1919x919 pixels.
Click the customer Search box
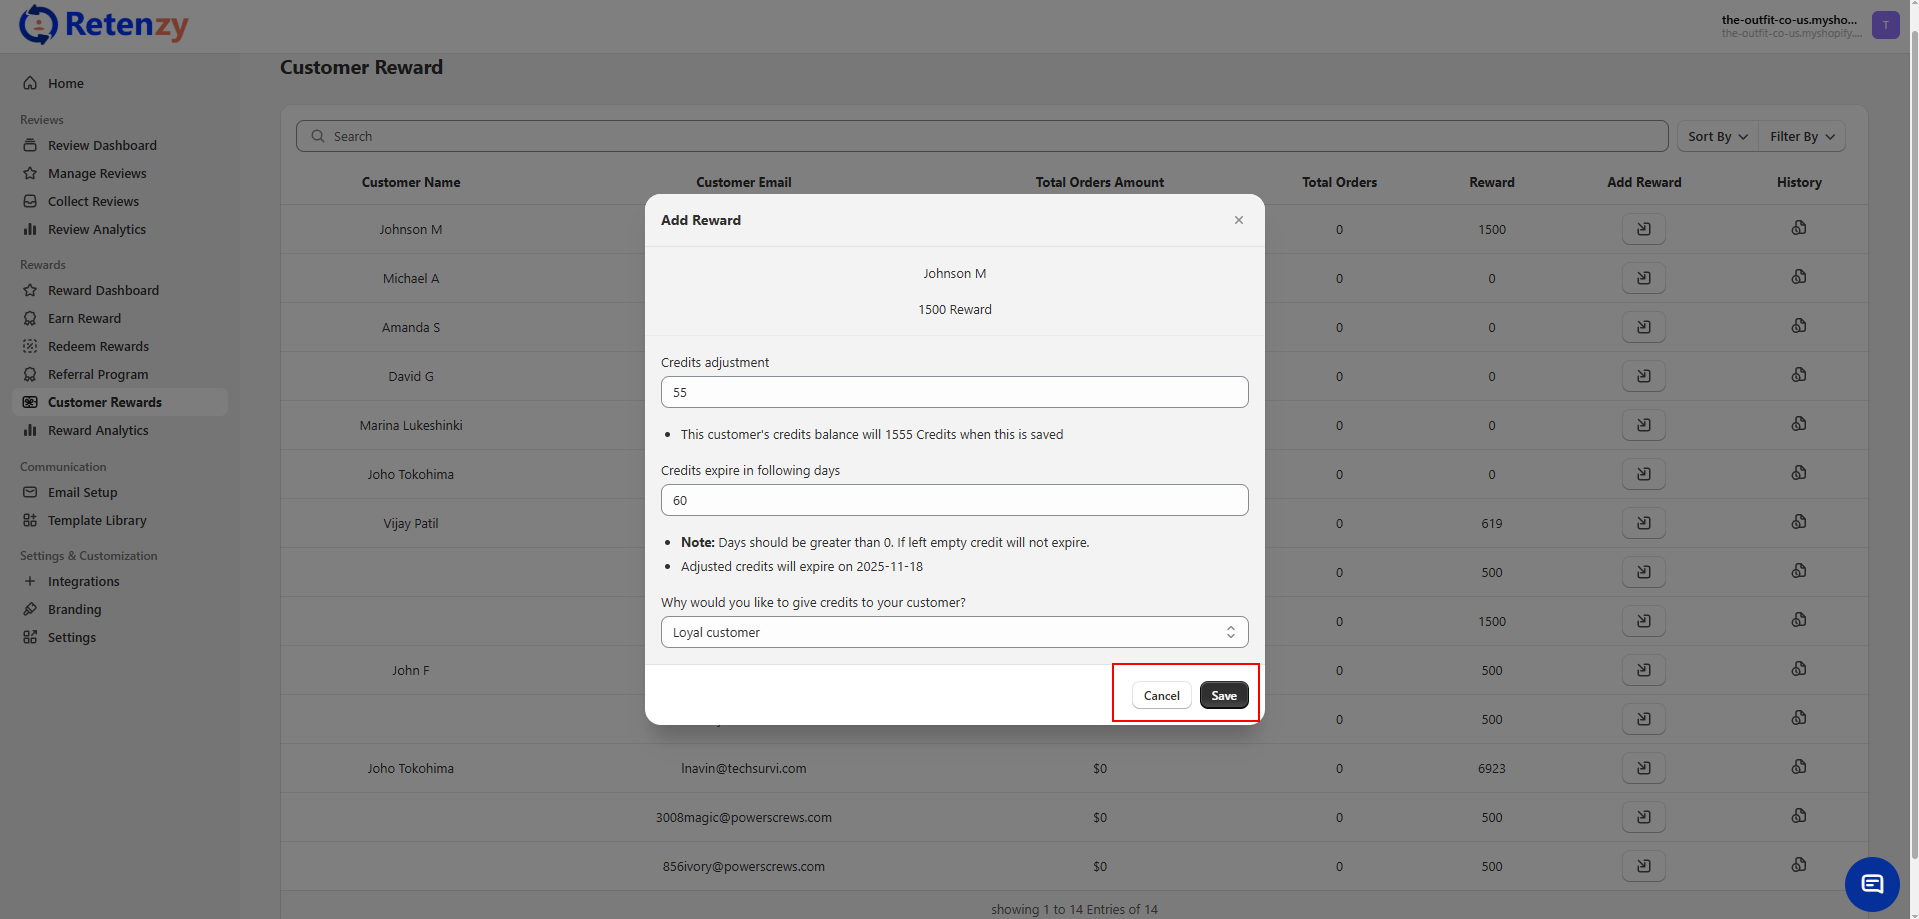(980, 136)
